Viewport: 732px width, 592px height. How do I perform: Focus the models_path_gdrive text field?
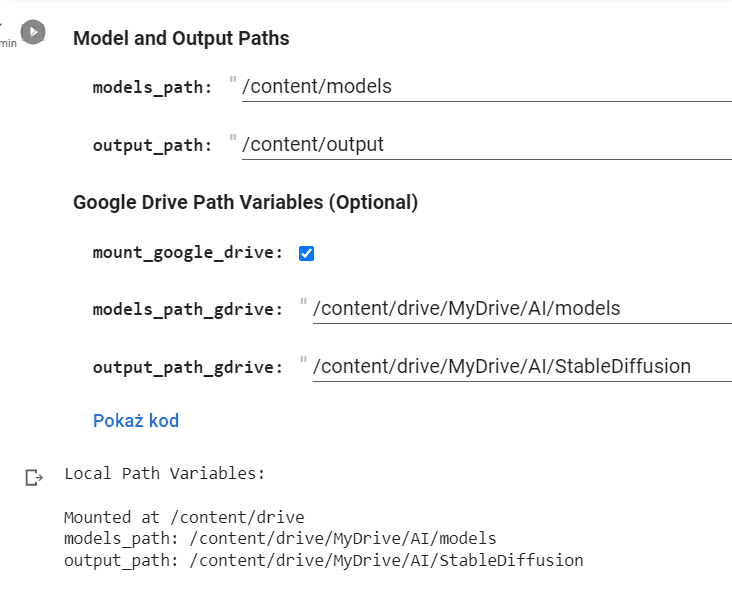pyautogui.click(x=522, y=309)
